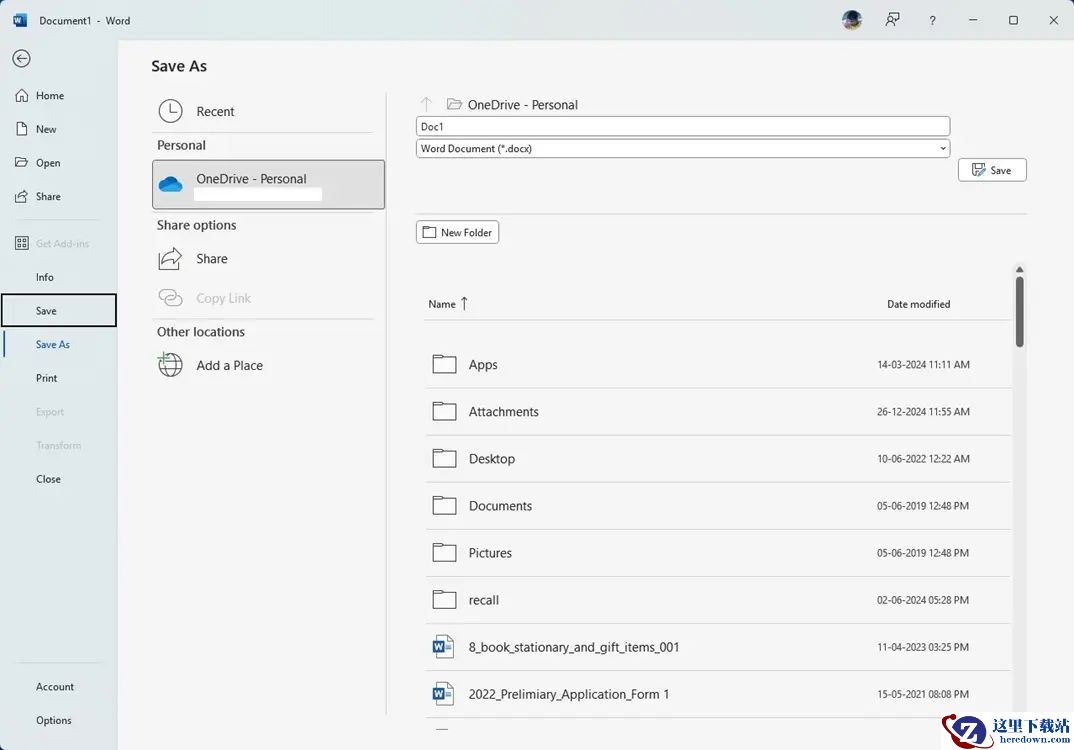This screenshot has height=750, width=1074.
Task: Click the Home house icon
Action: (22, 96)
